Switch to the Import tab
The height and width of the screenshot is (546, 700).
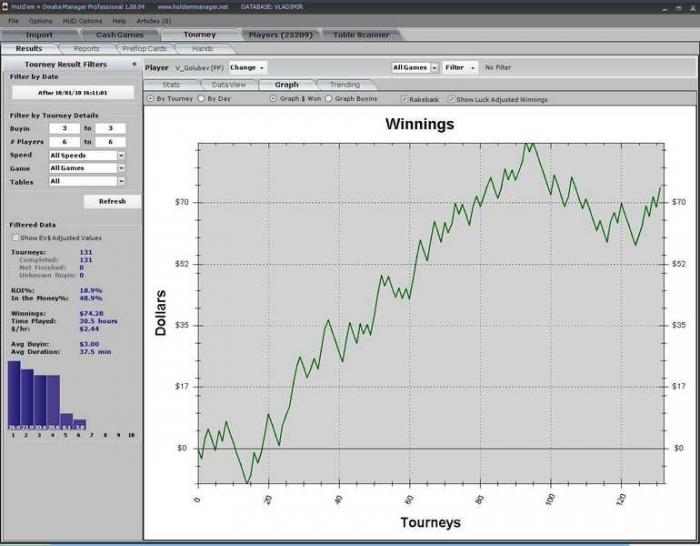tap(39, 35)
